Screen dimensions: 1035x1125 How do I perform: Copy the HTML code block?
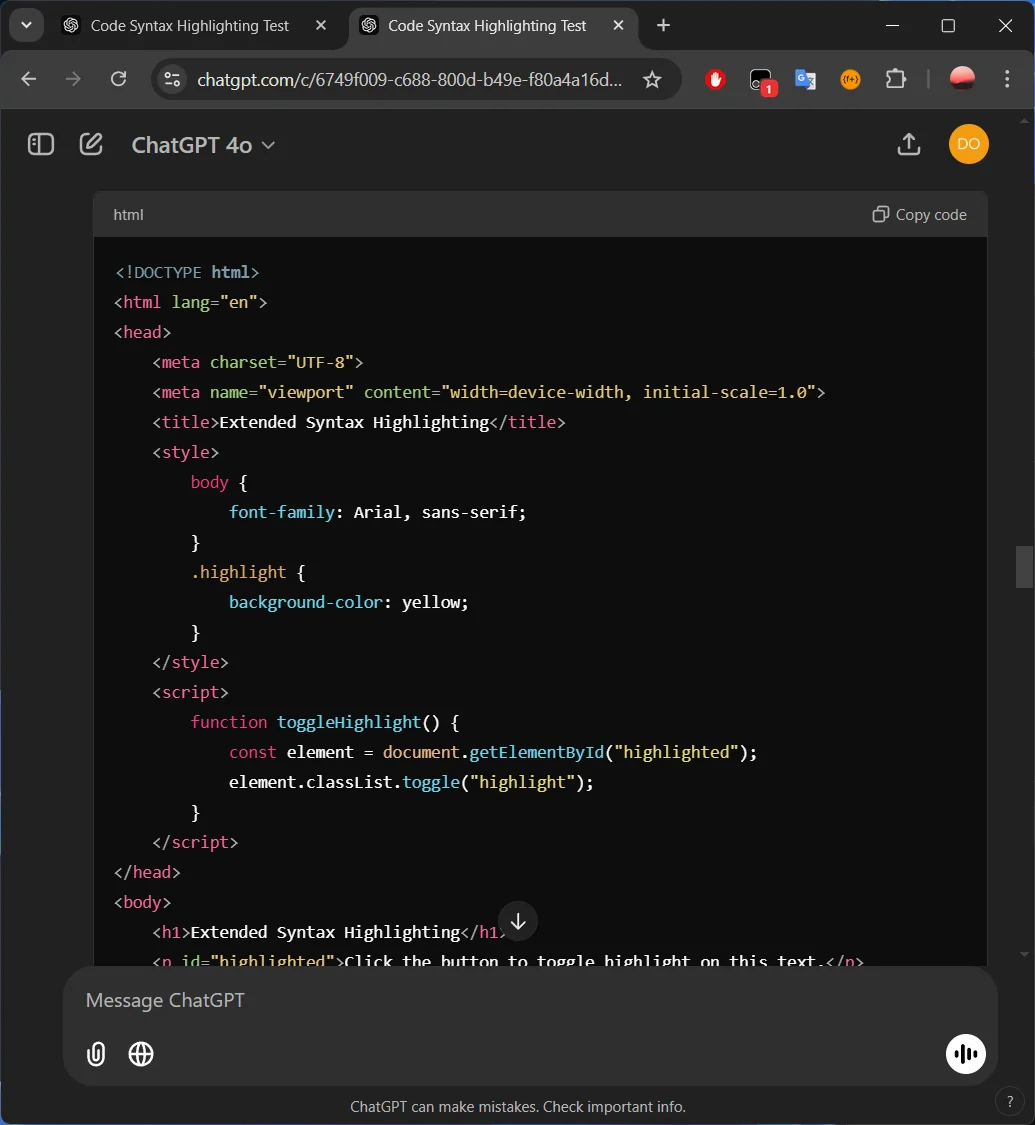[x=917, y=214]
